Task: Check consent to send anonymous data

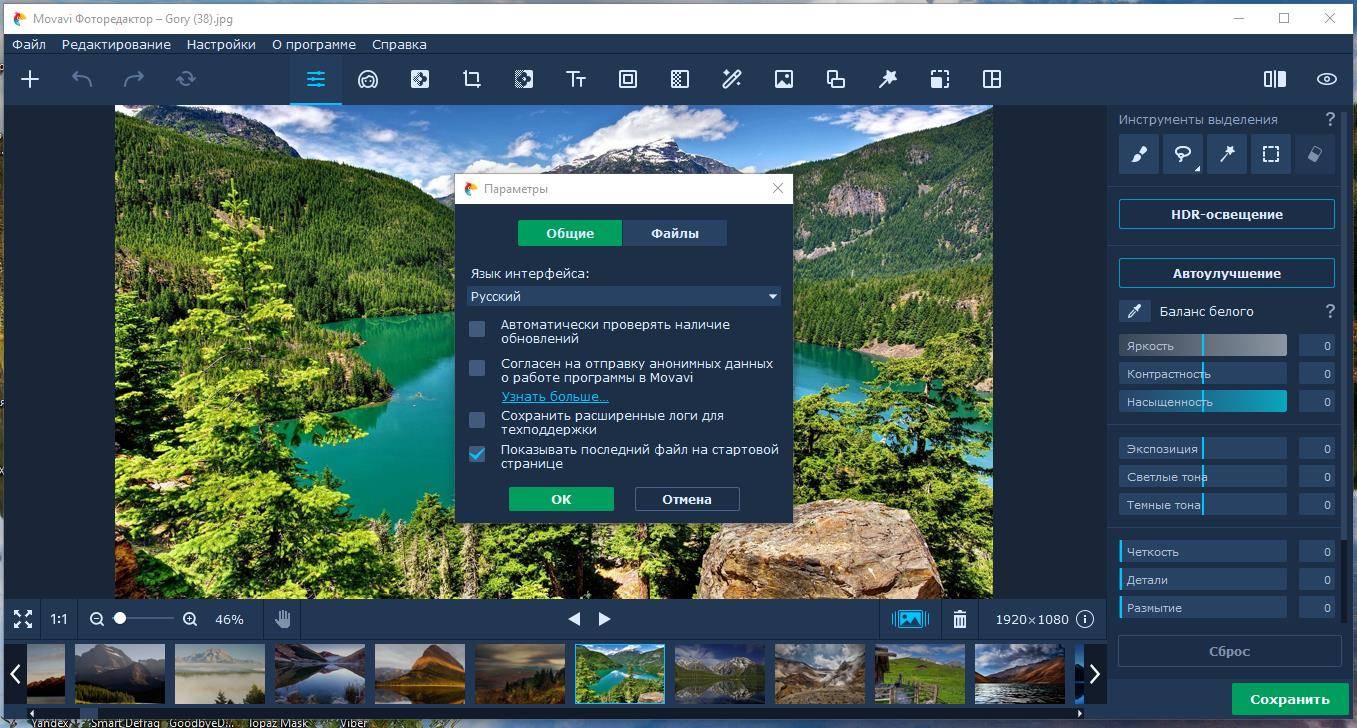Action: click(x=477, y=368)
